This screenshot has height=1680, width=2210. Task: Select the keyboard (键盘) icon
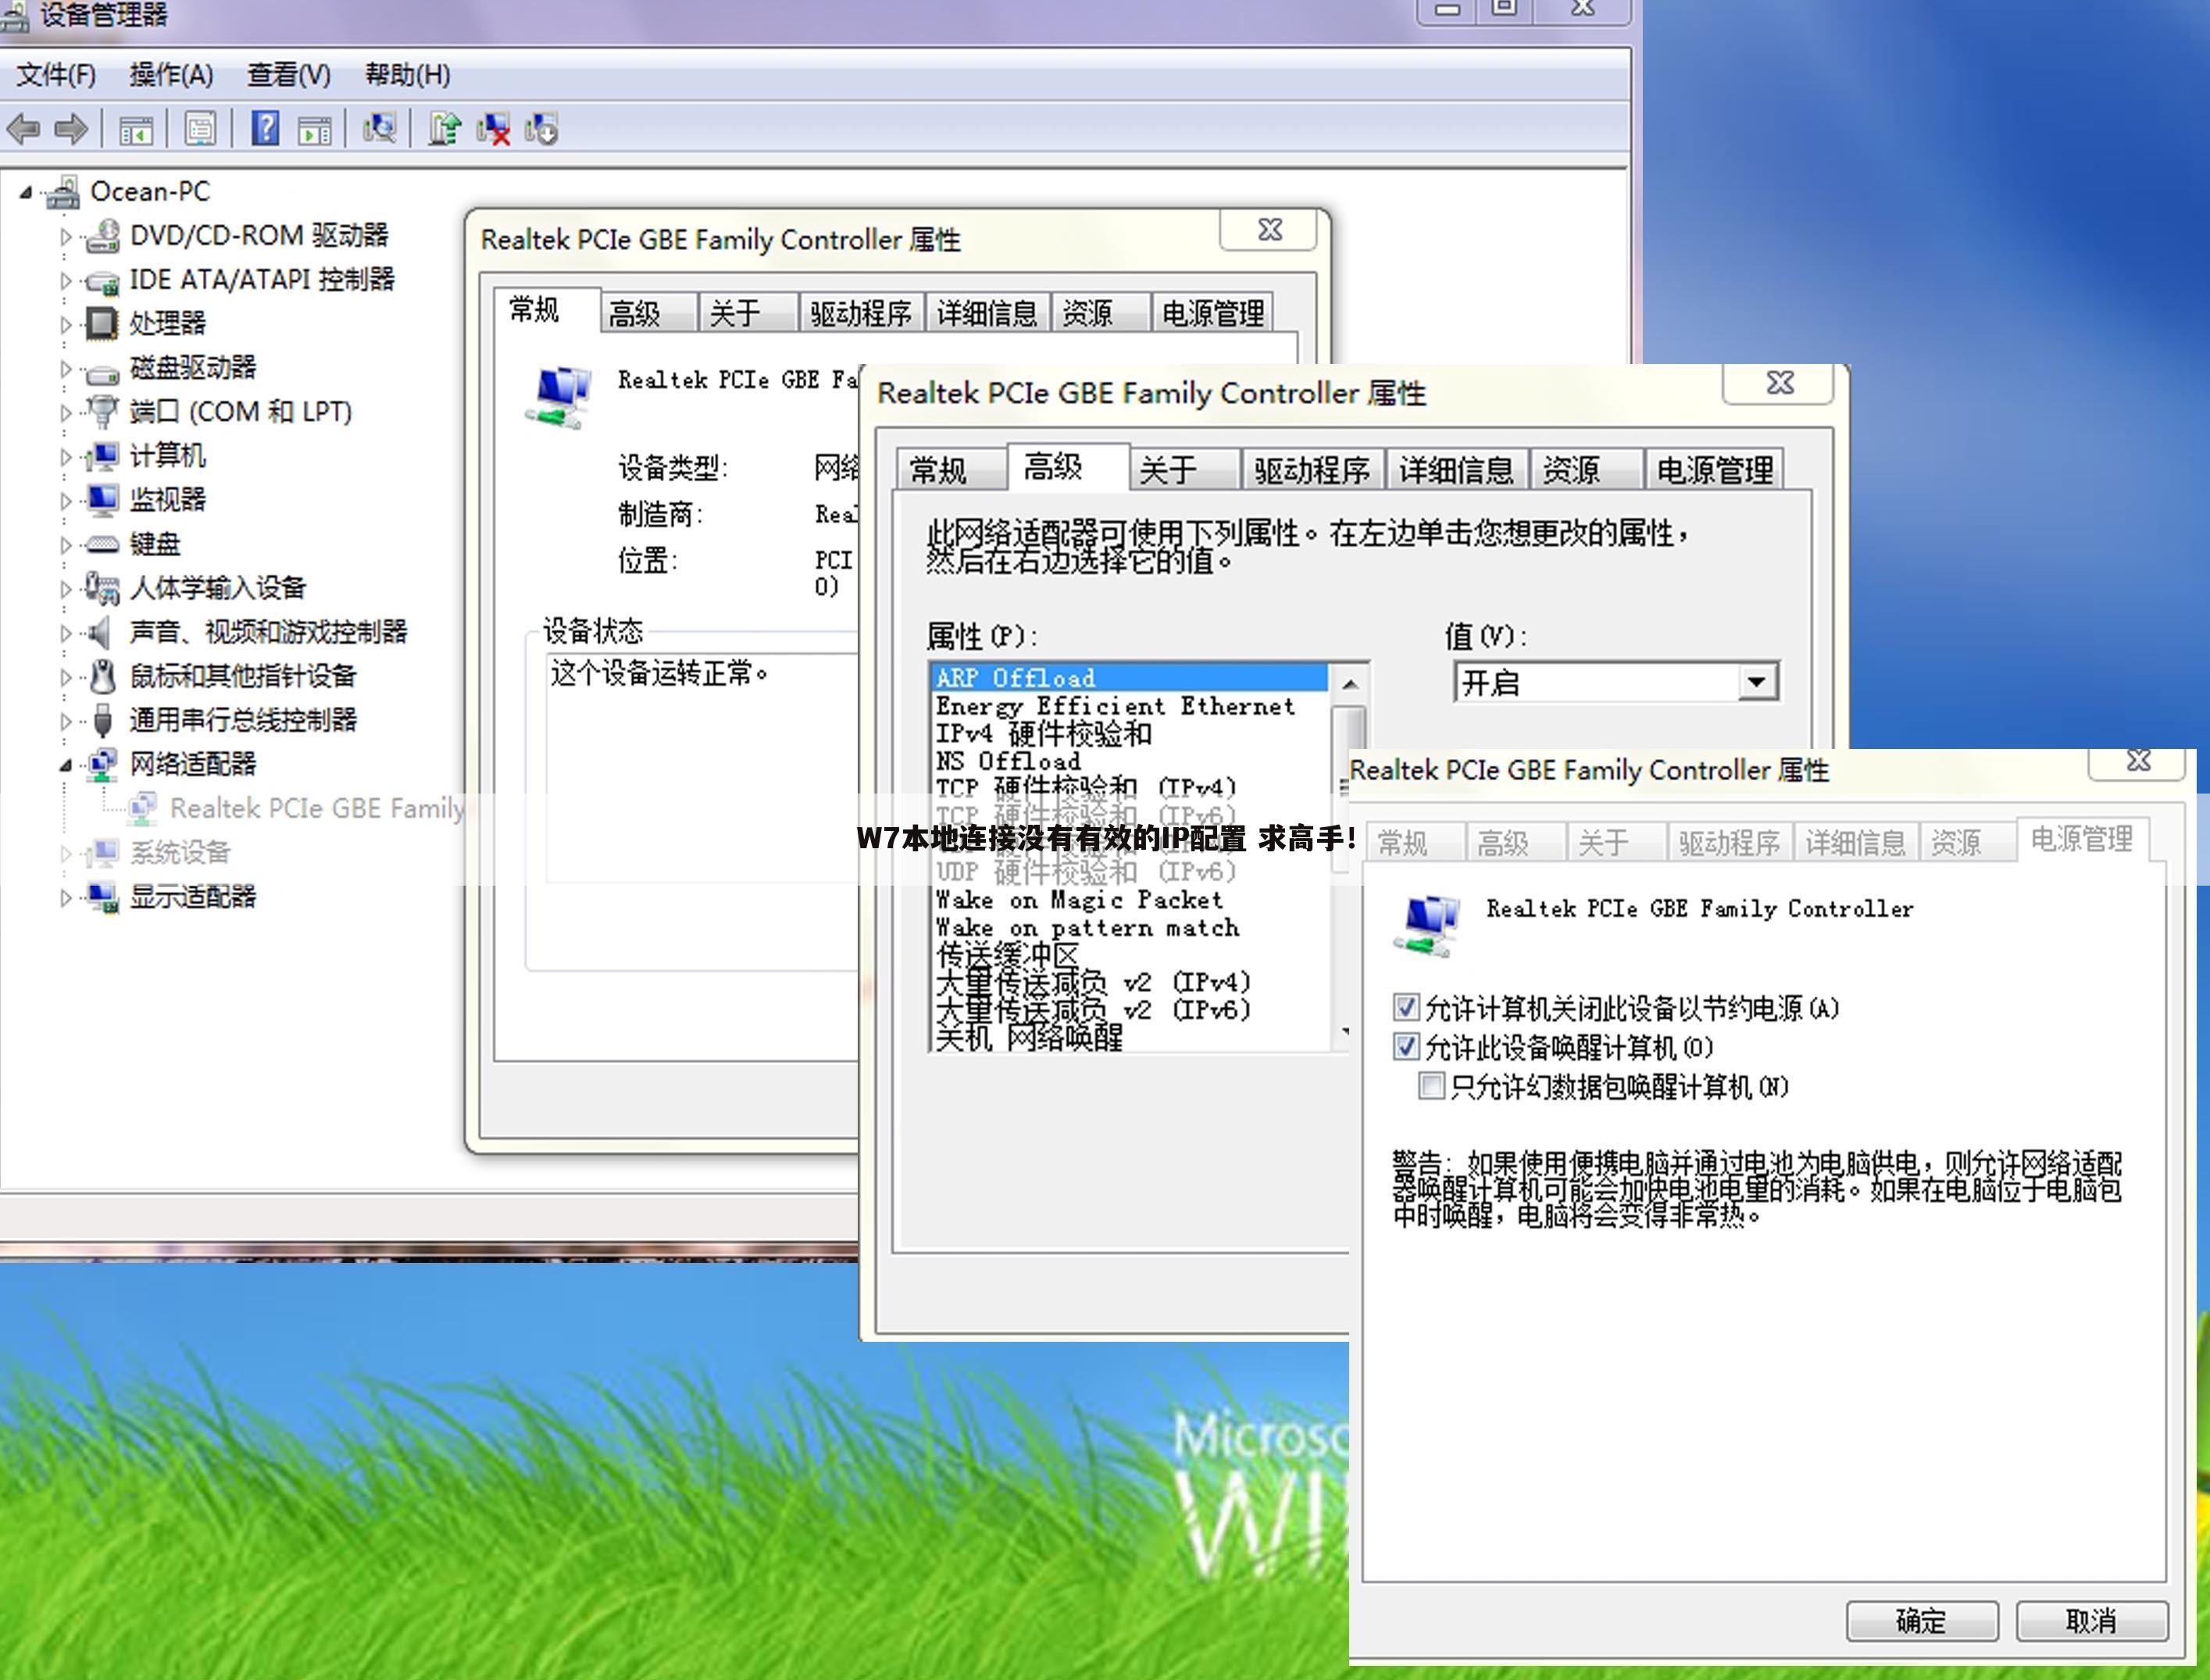tap(102, 544)
